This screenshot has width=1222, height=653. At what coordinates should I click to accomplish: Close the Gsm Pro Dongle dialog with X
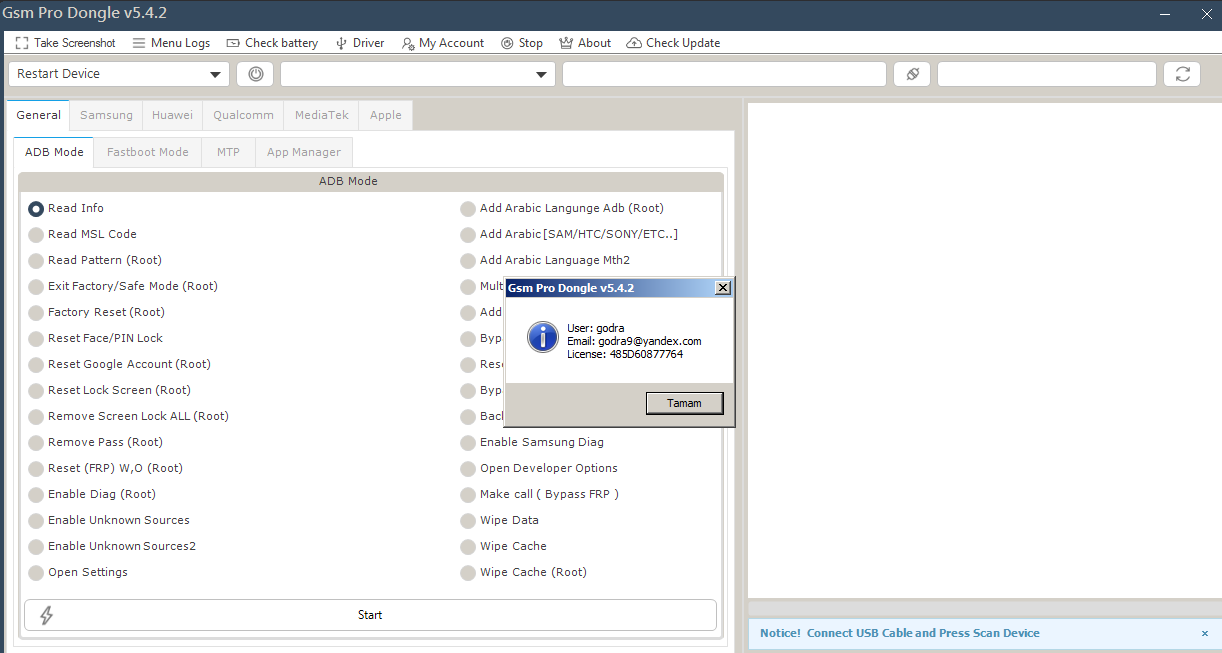pyautogui.click(x=723, y=288)
